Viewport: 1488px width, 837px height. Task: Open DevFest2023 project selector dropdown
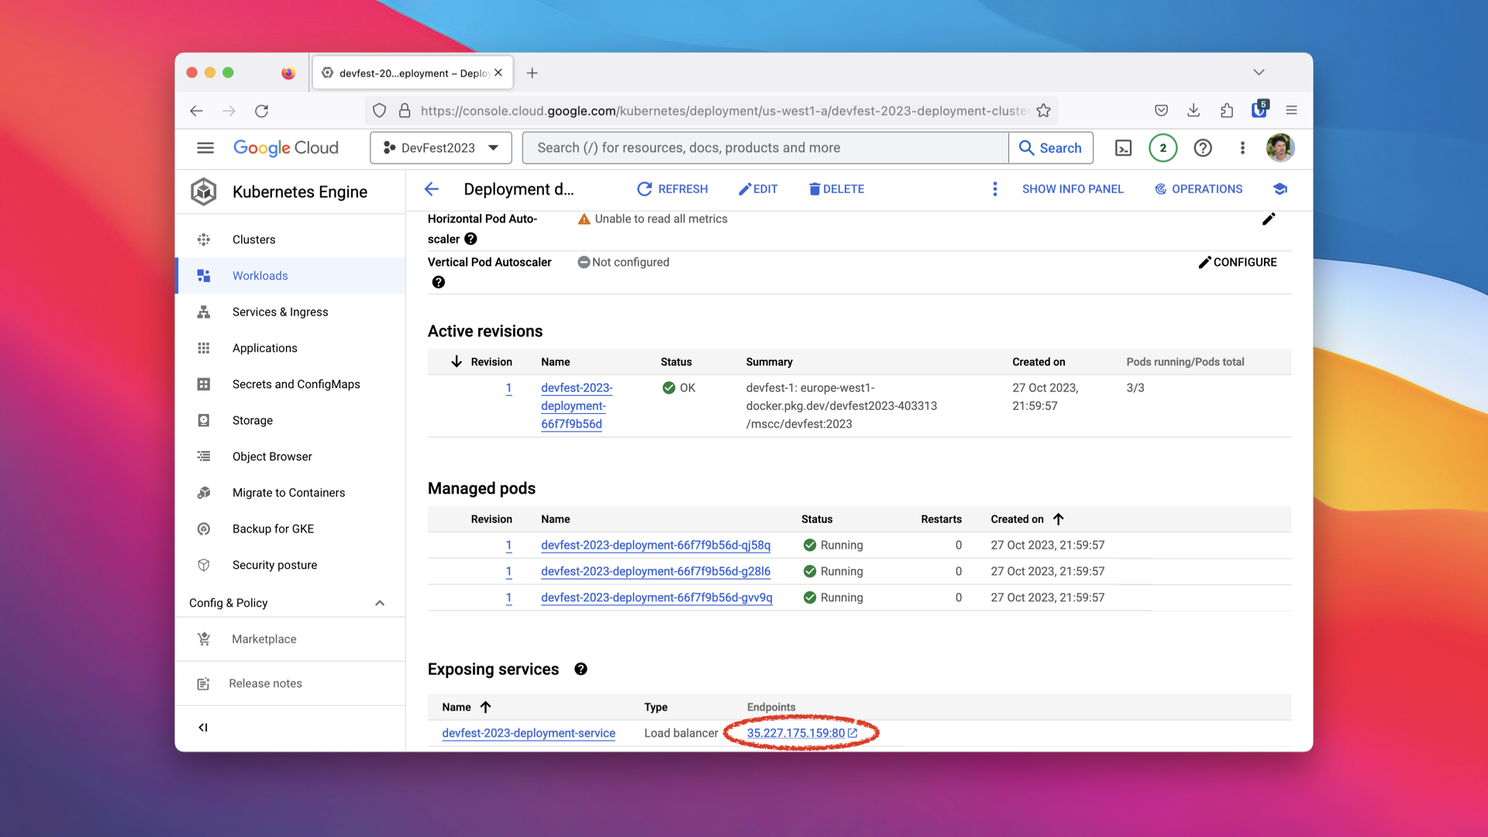click(x=441, y=148)
